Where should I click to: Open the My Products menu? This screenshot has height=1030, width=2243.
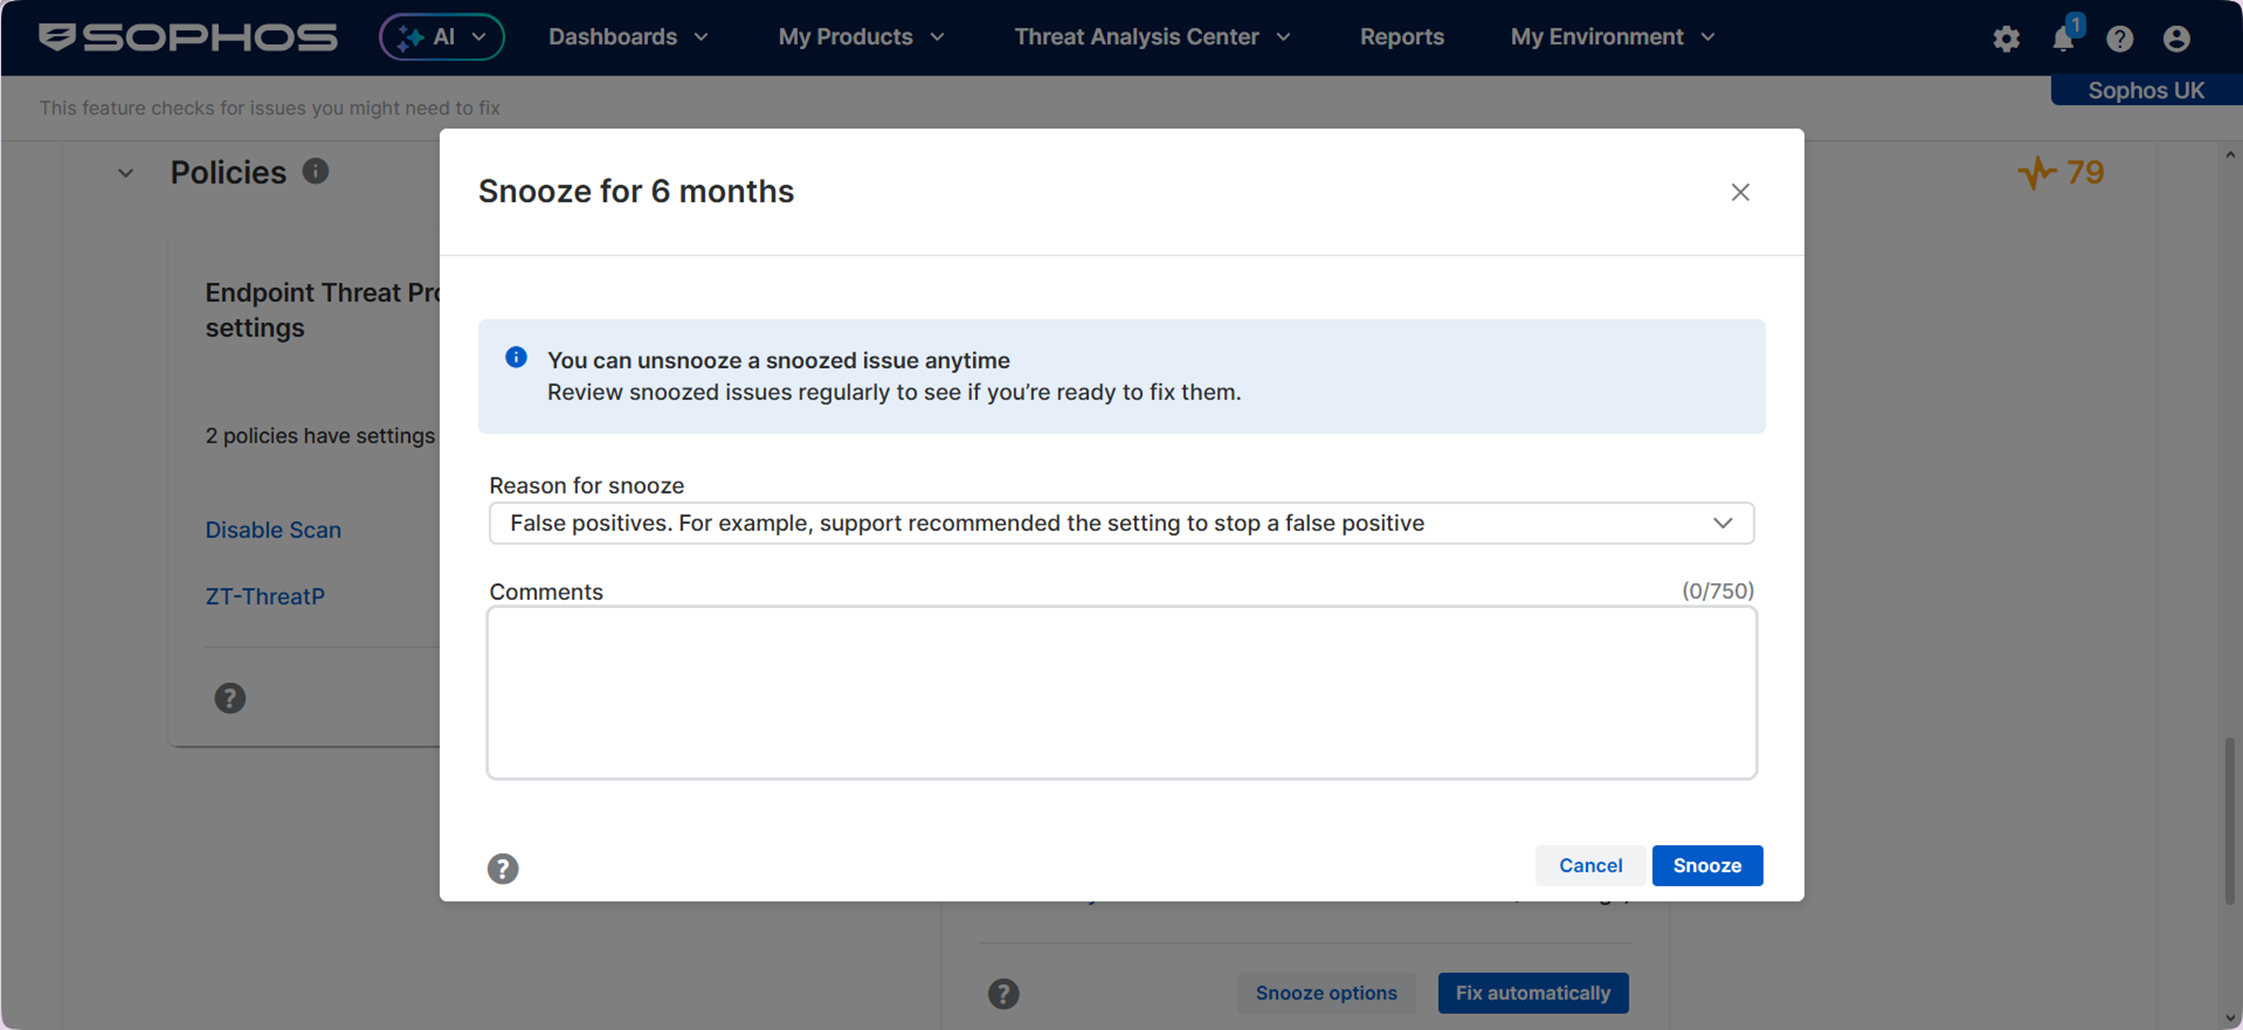point(861,37)
